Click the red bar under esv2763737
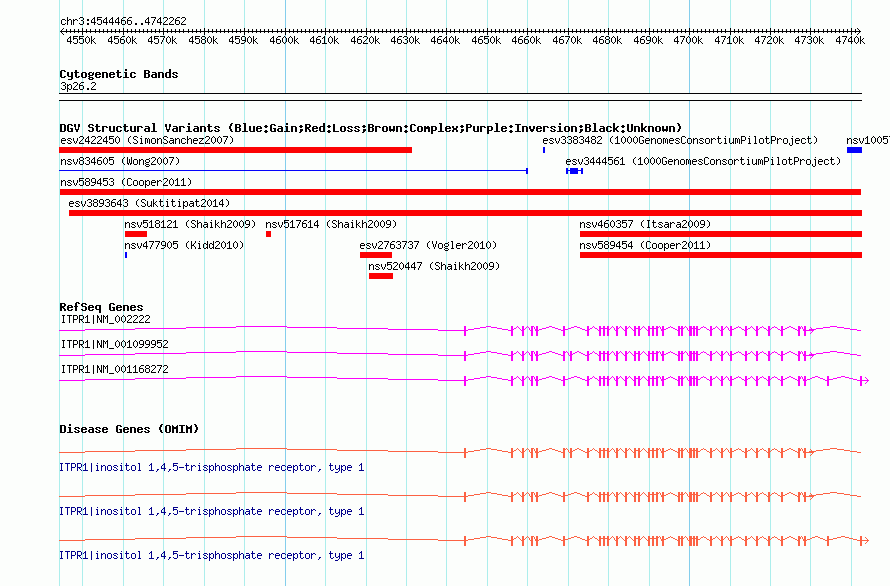The width and height of the screenshot is (890, 586). [376, 255]
